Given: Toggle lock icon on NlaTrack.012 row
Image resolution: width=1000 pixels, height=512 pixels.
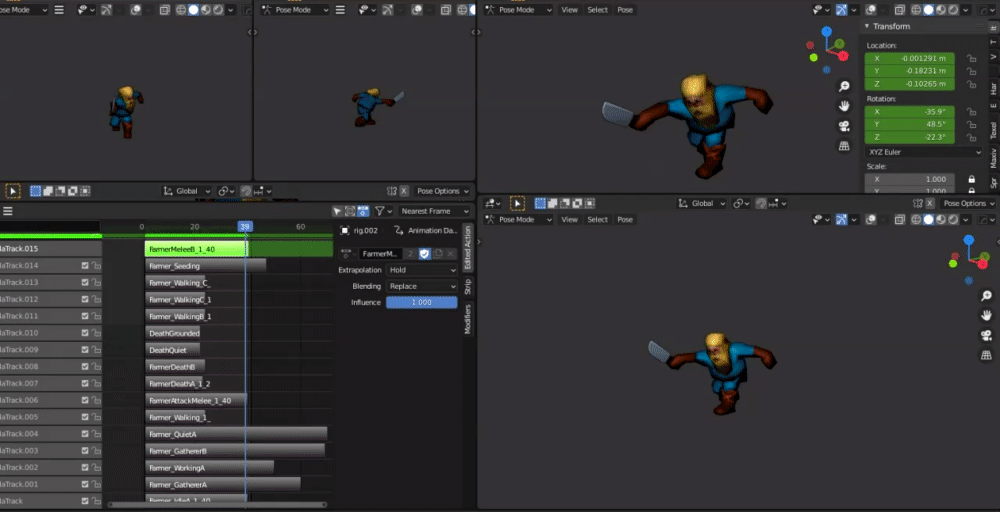Looking at the screenshot, I should [x=96, y=299].
